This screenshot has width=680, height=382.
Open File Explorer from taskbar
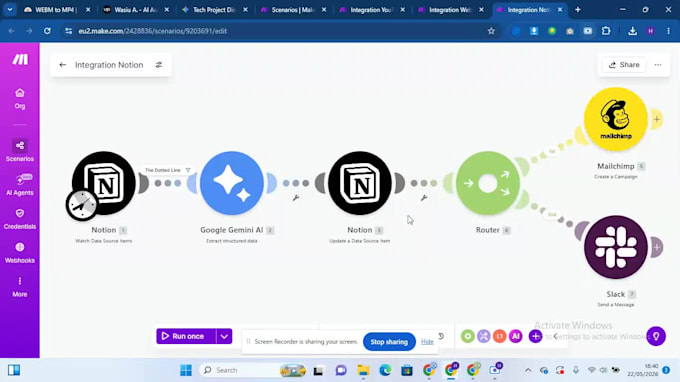point(363,370)
